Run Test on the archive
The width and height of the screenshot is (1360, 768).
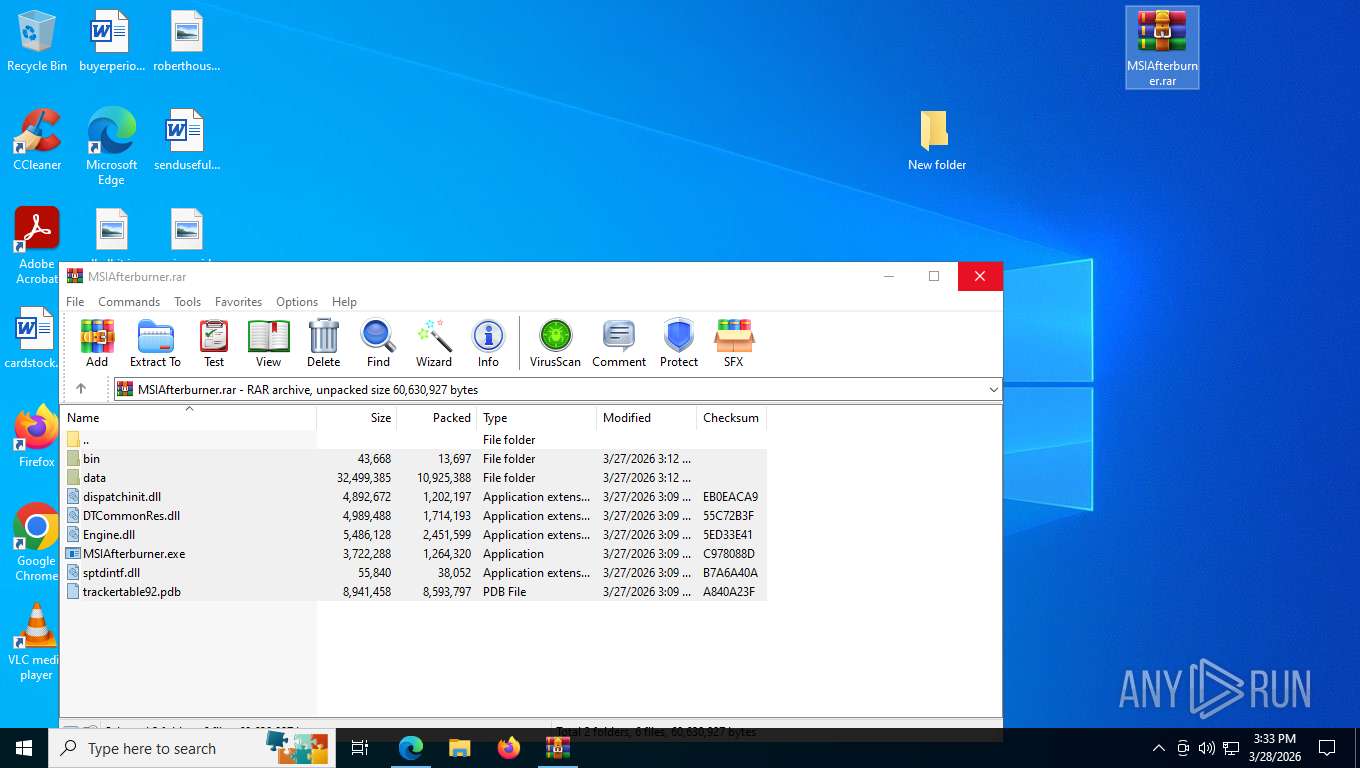click(x=214, y=343)
